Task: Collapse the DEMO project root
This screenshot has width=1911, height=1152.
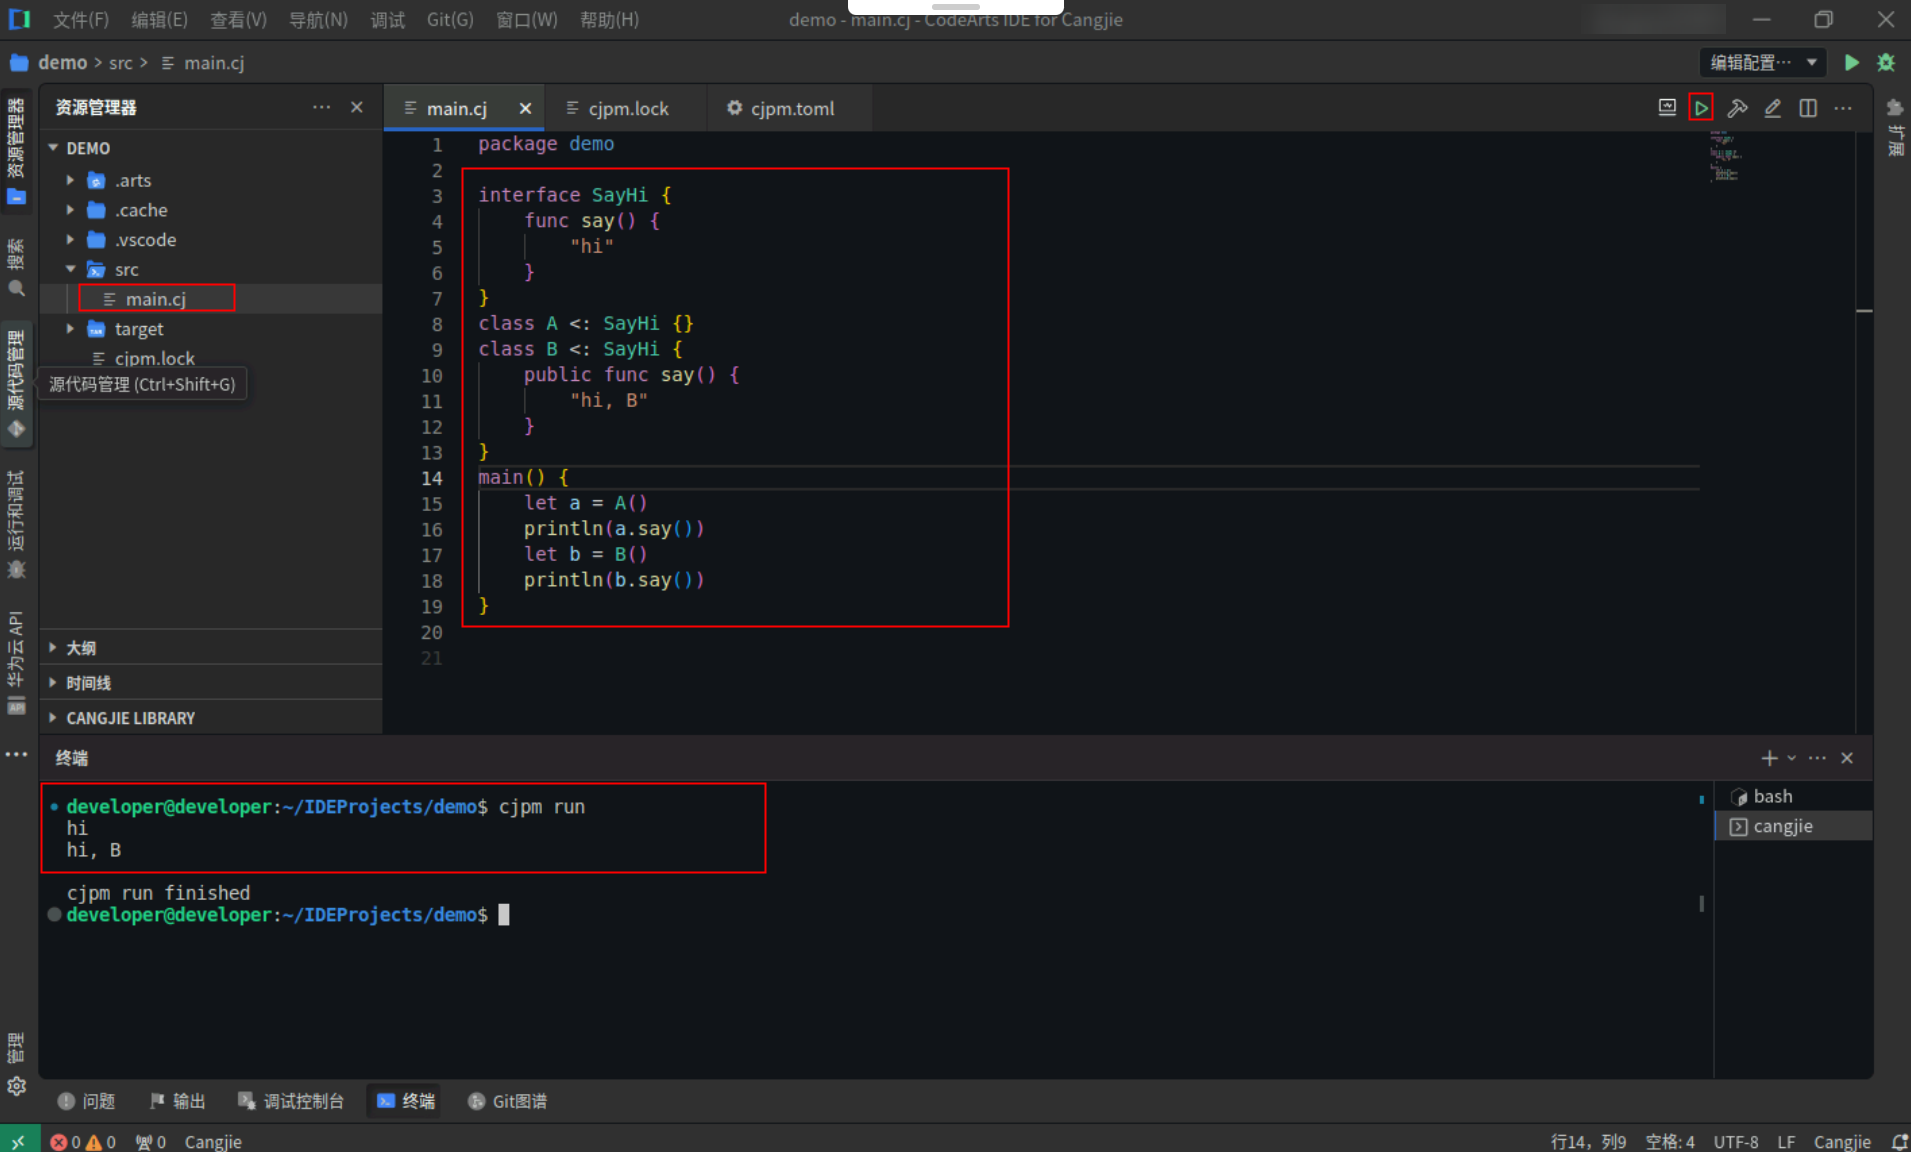Action: tap(53, 147)
